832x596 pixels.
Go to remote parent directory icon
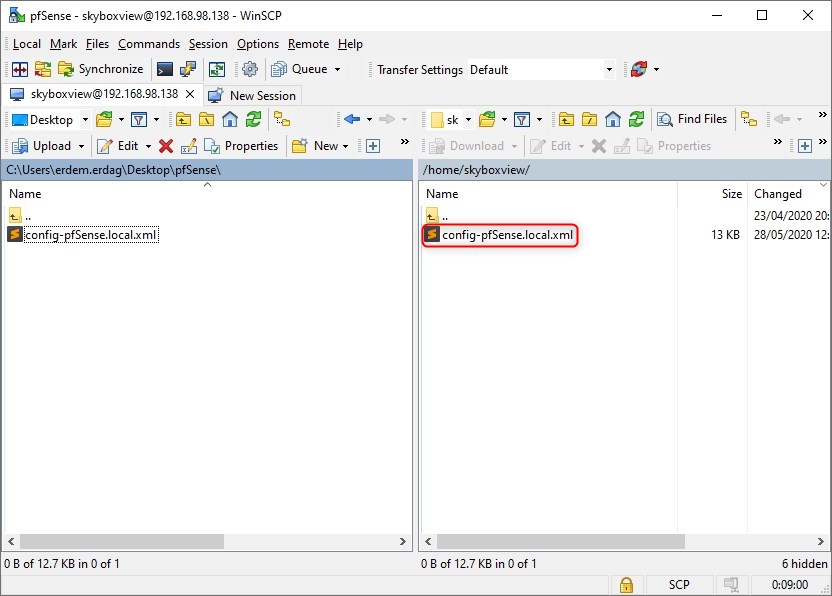tap(566, 119)
